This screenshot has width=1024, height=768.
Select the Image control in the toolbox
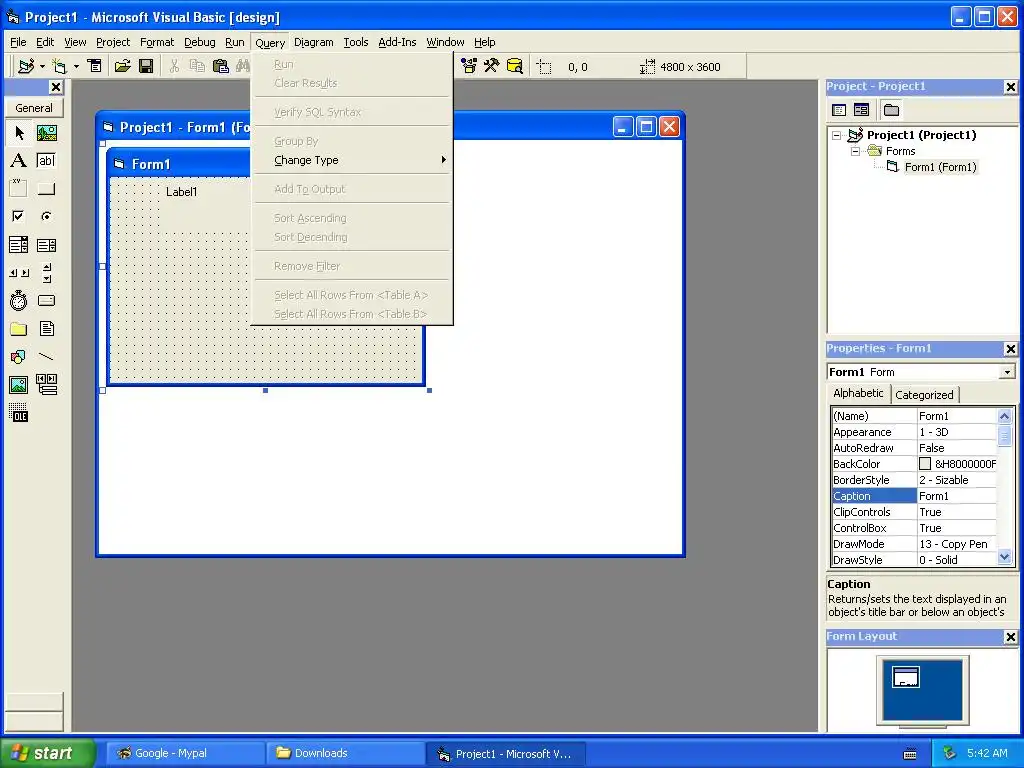click(19, 385)
